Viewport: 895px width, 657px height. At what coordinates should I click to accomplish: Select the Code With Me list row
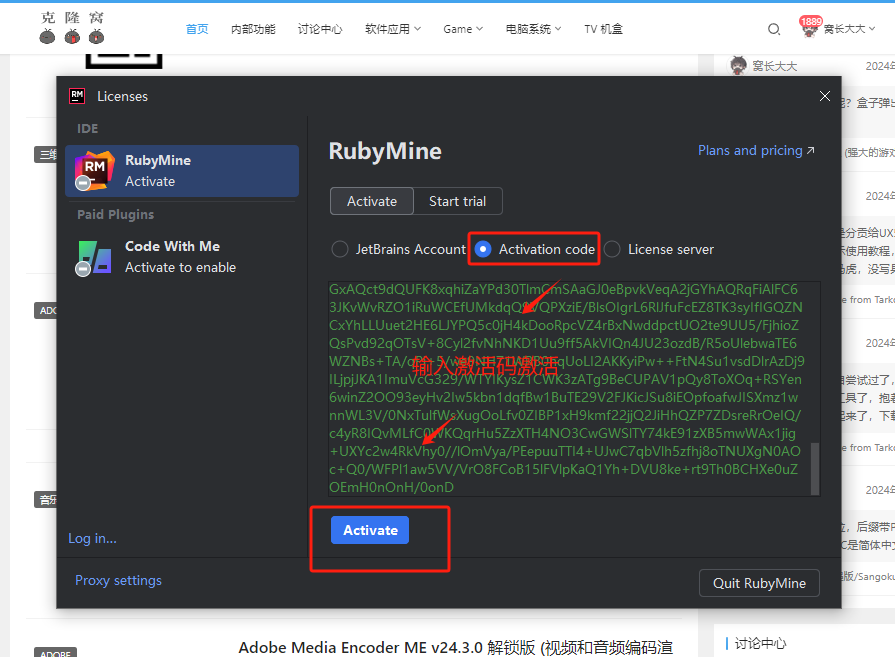(x=182, y=257)
